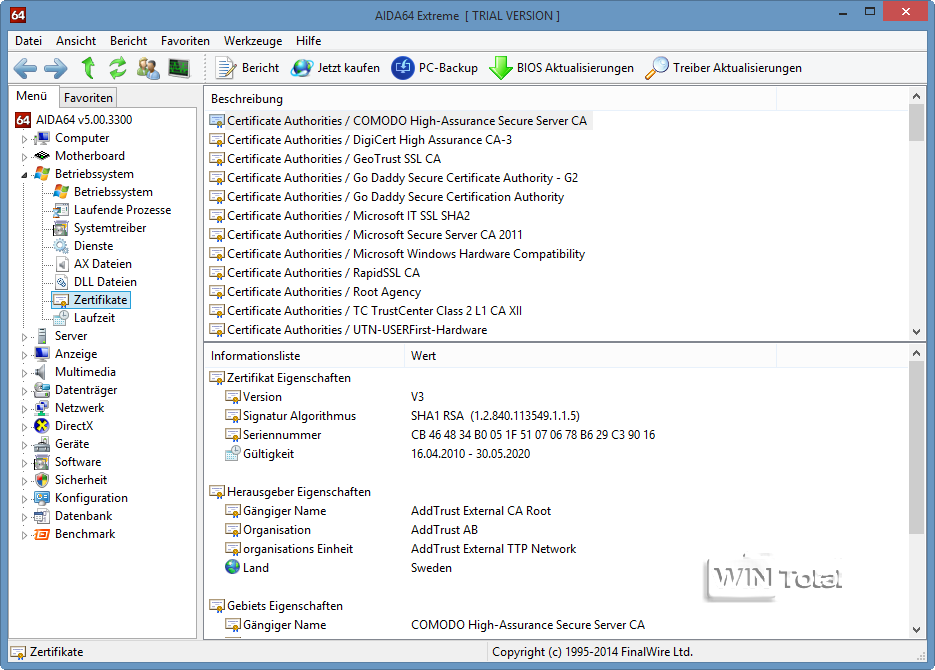
Task: Select Microsoft Secure Server CA 2011 certificate
Action: 366,235
